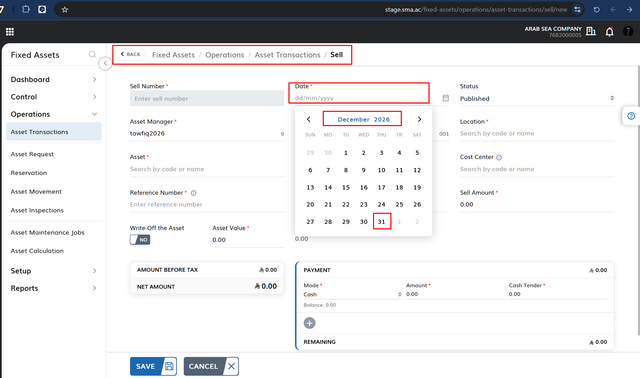Click the Asset search field
Viewport: 640px width, 378px height.
207,169
